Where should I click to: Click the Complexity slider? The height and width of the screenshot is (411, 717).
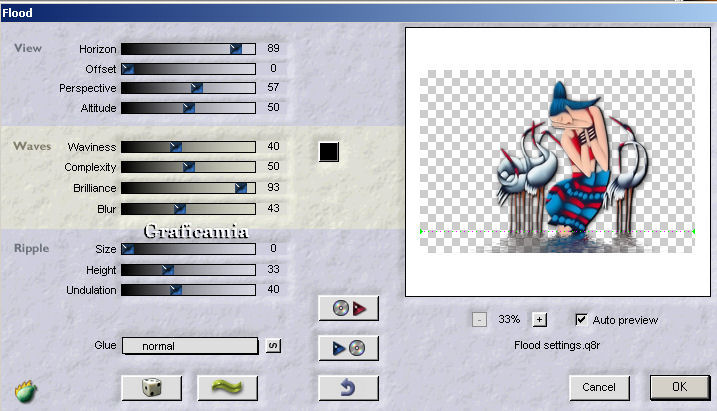(x=188, y=167)
